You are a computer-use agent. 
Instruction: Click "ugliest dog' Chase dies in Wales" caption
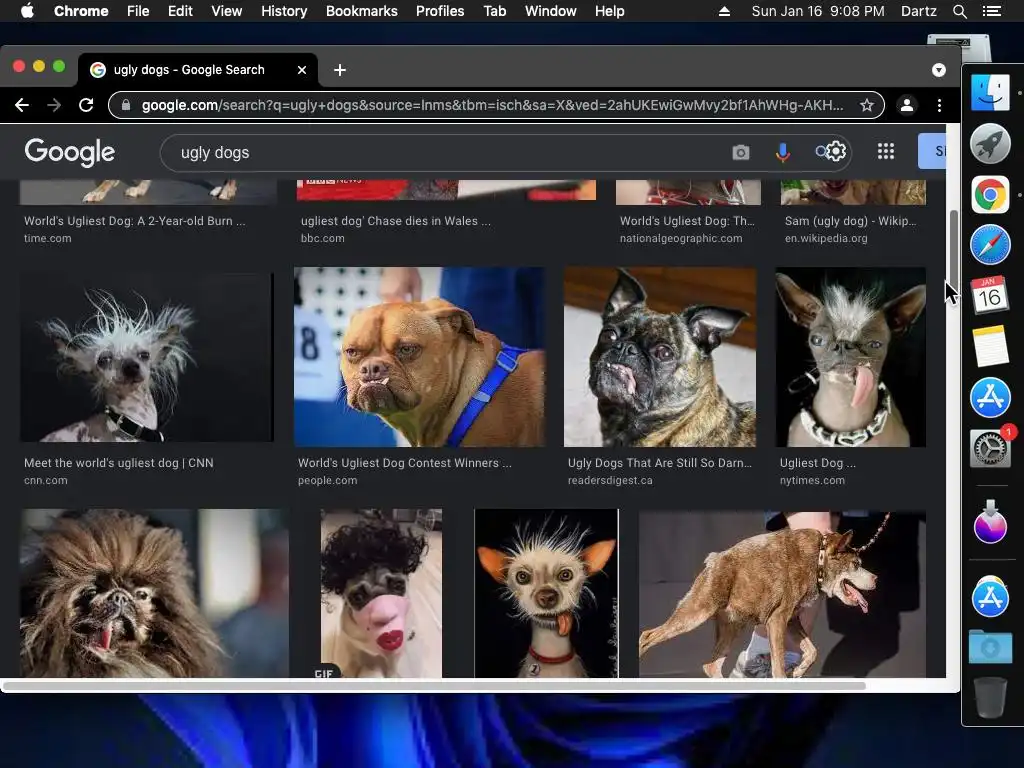click(396, 221)
